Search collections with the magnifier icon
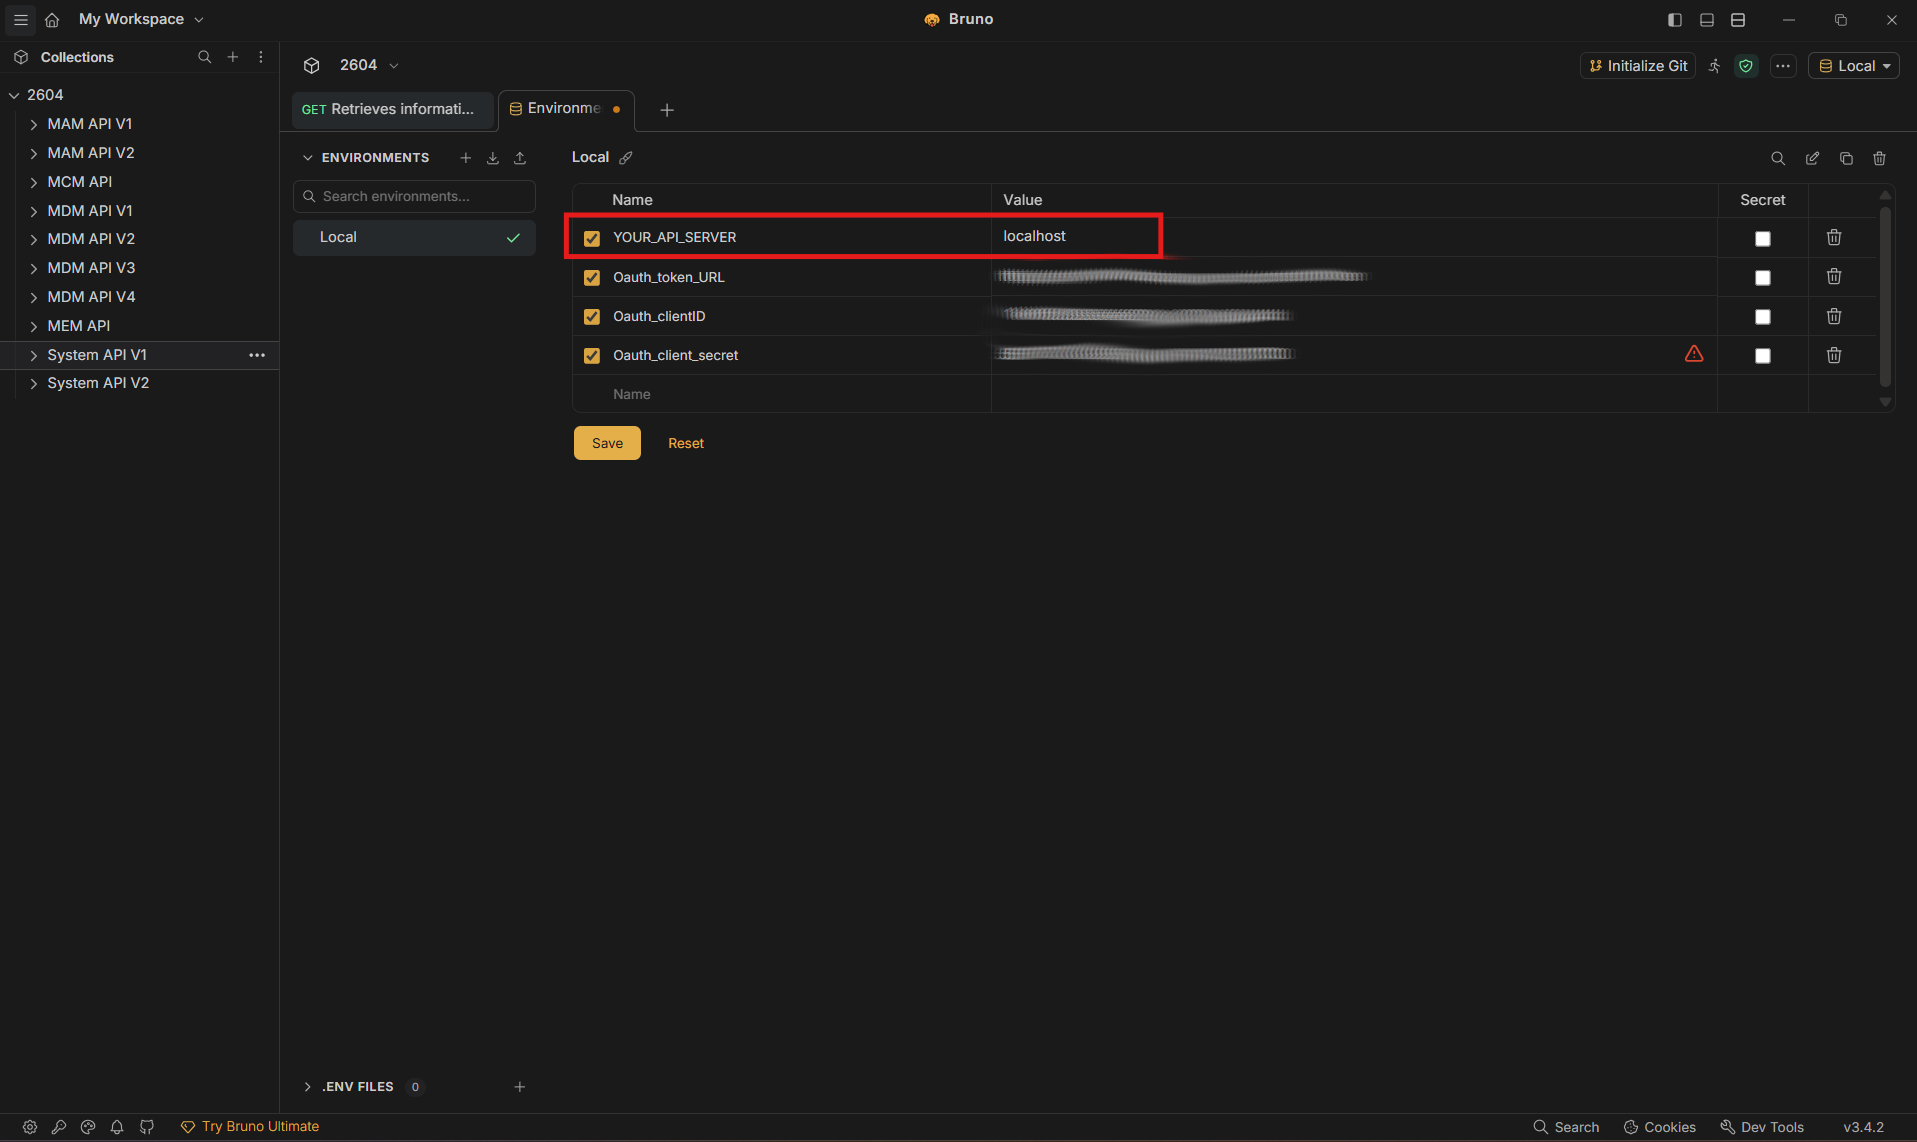 tap(204, 57)
